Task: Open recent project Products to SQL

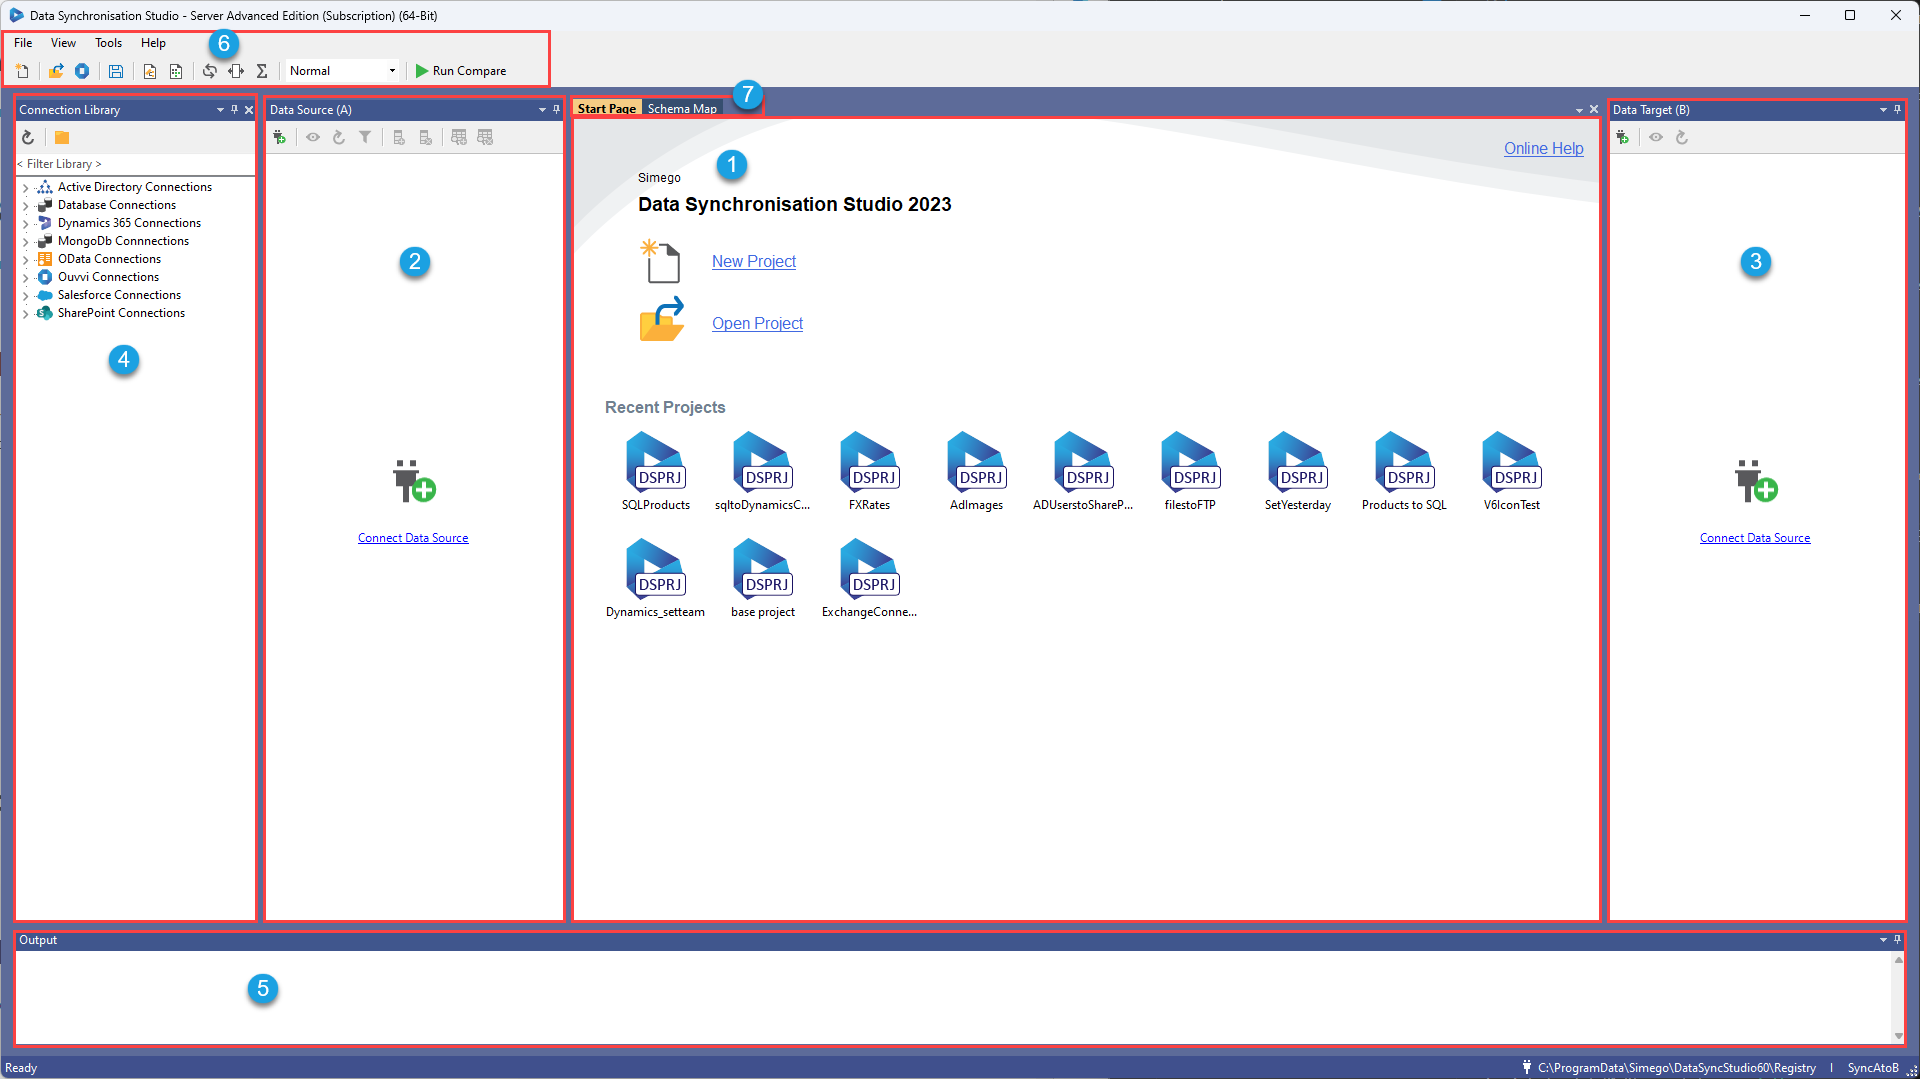Action: [1404, 471]
